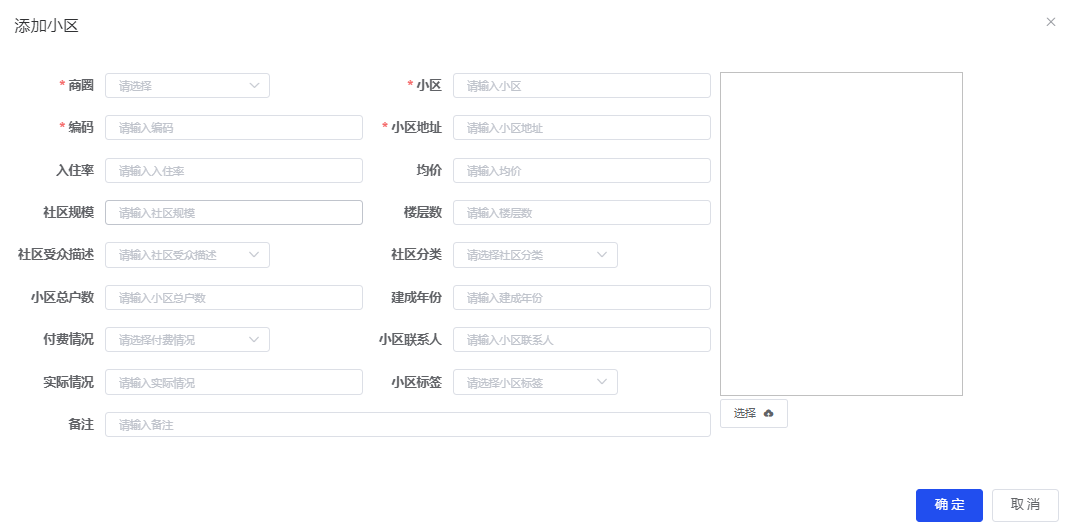Click the 选择 upload button
Image resolution: width=1072 pixels, height=532 pixels.
tap(753, 413)
